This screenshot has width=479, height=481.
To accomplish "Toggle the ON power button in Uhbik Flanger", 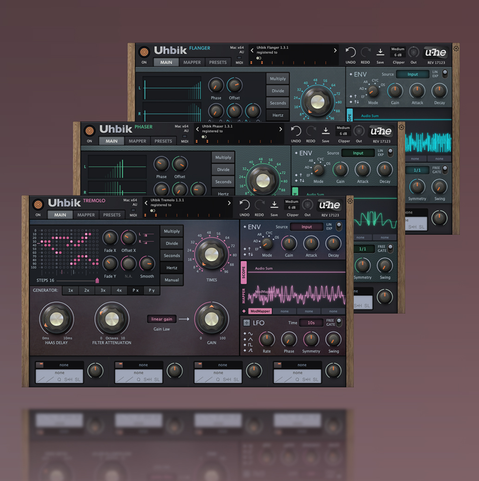I will pos(144,52).
